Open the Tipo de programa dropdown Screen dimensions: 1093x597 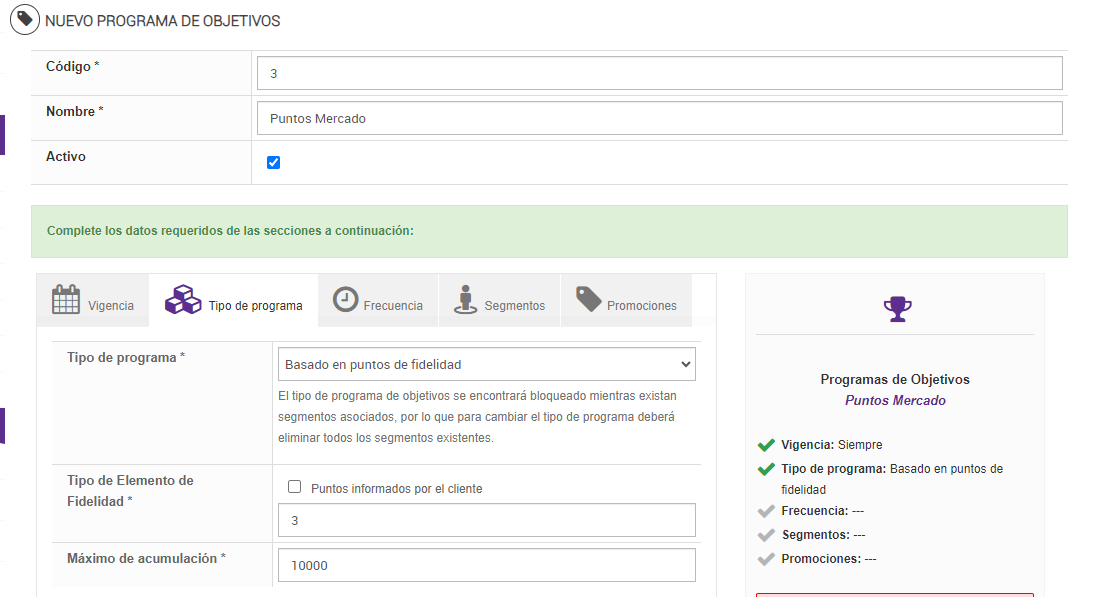(486, 365)
